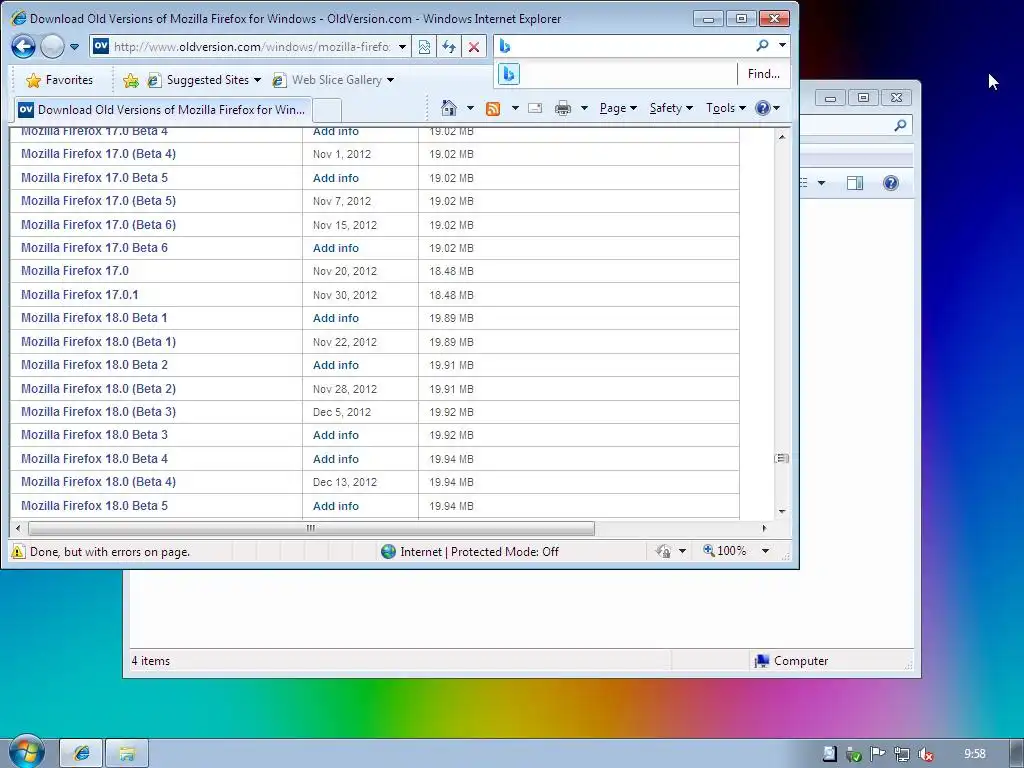The image size is (1024, 768).
Task: Expand the address bar URL history dropdown
Action: click(402, 47)
